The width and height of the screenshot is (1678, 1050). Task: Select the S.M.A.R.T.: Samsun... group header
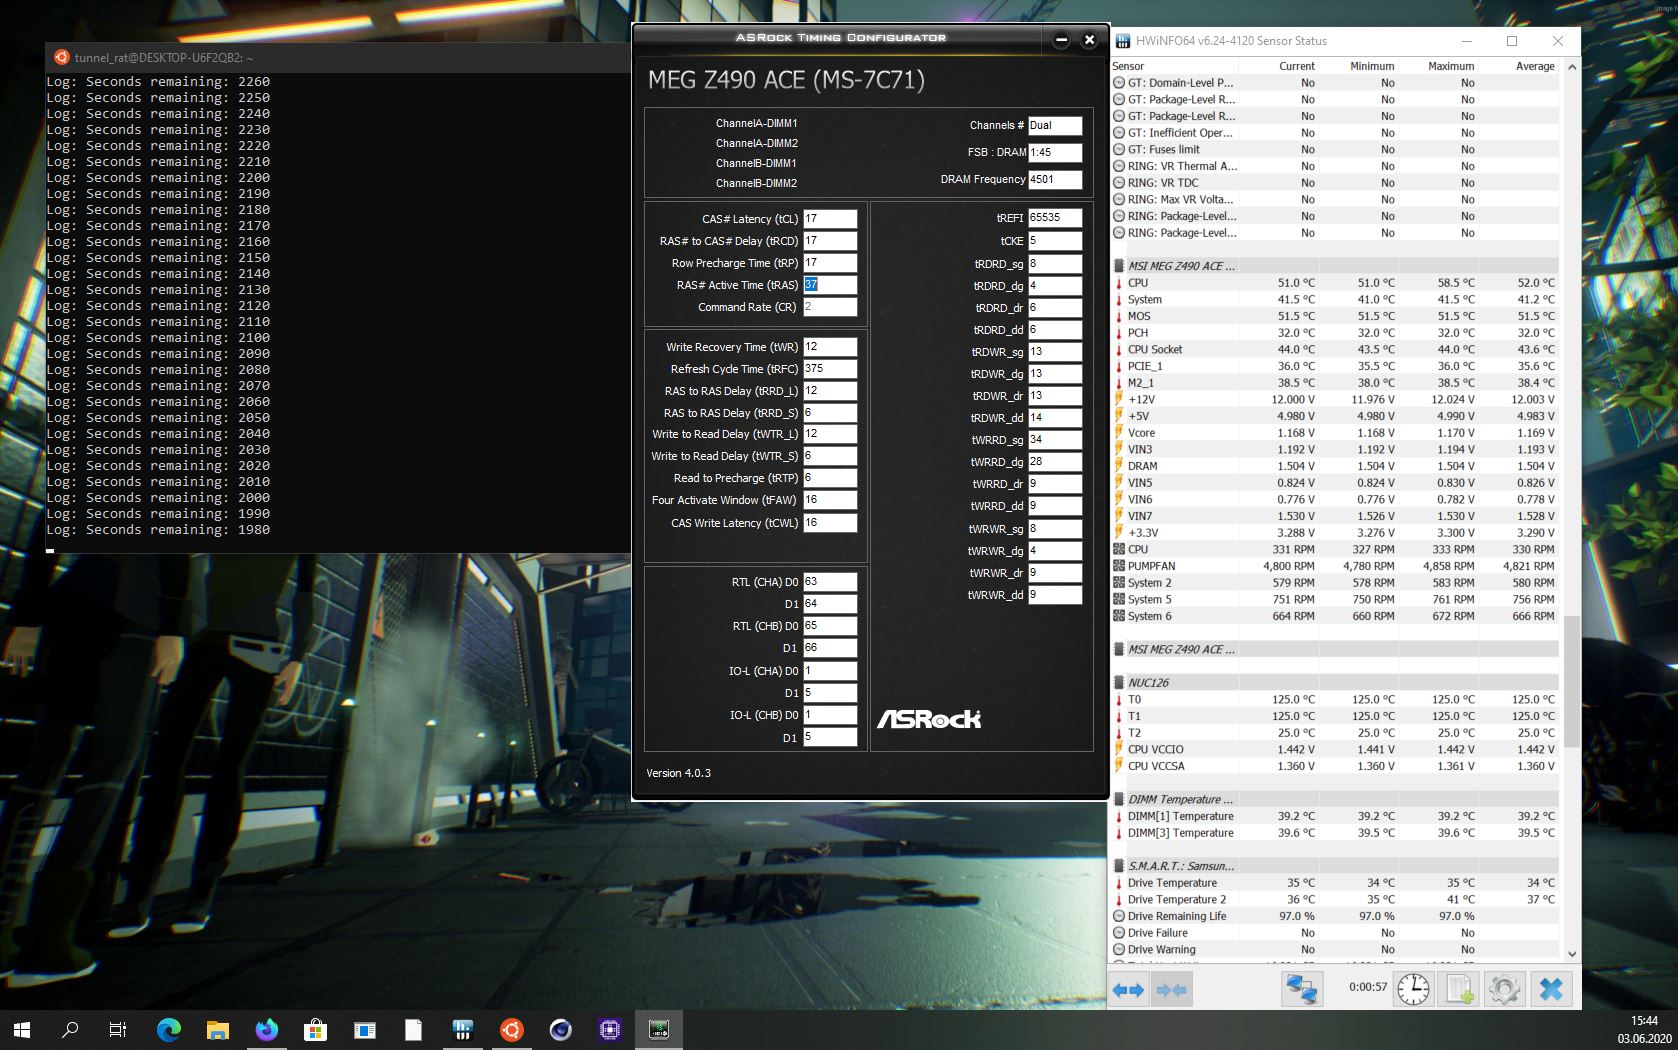point(1335,866)
